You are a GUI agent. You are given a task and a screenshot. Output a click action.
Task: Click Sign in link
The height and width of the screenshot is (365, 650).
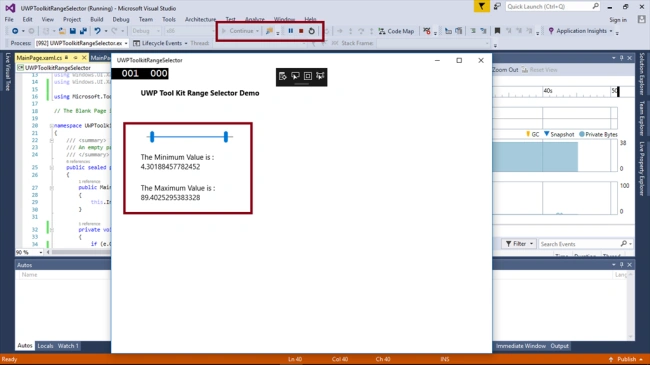(x=618, y=19)
